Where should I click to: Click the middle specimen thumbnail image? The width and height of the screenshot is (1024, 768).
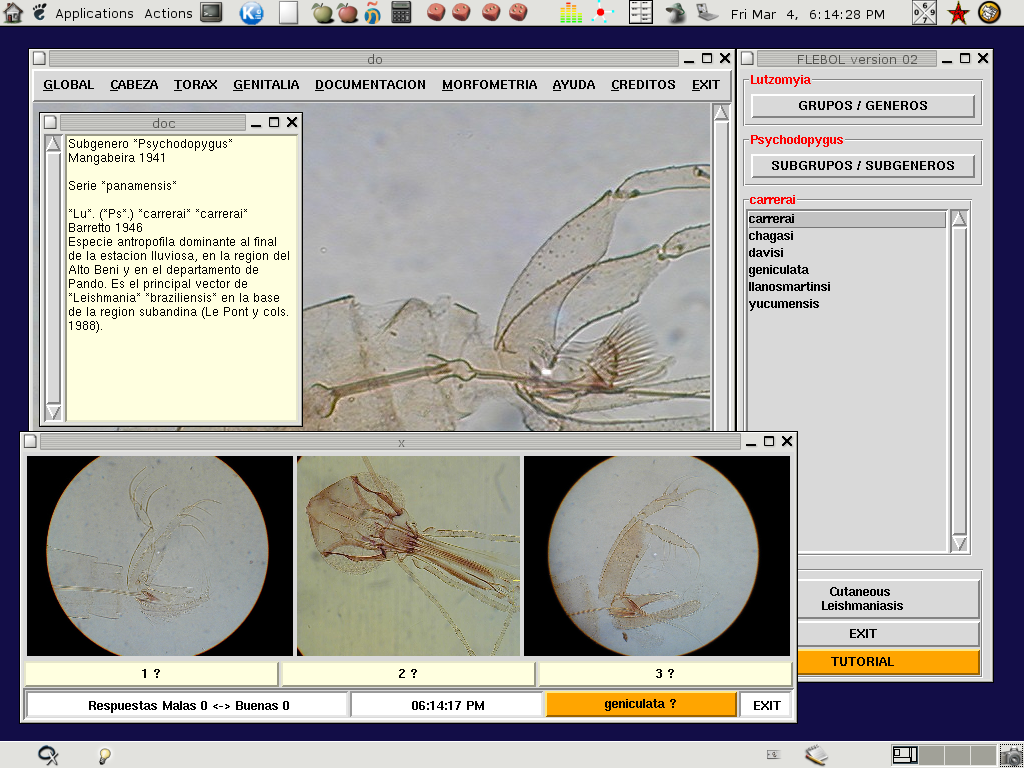click(408, 556)
